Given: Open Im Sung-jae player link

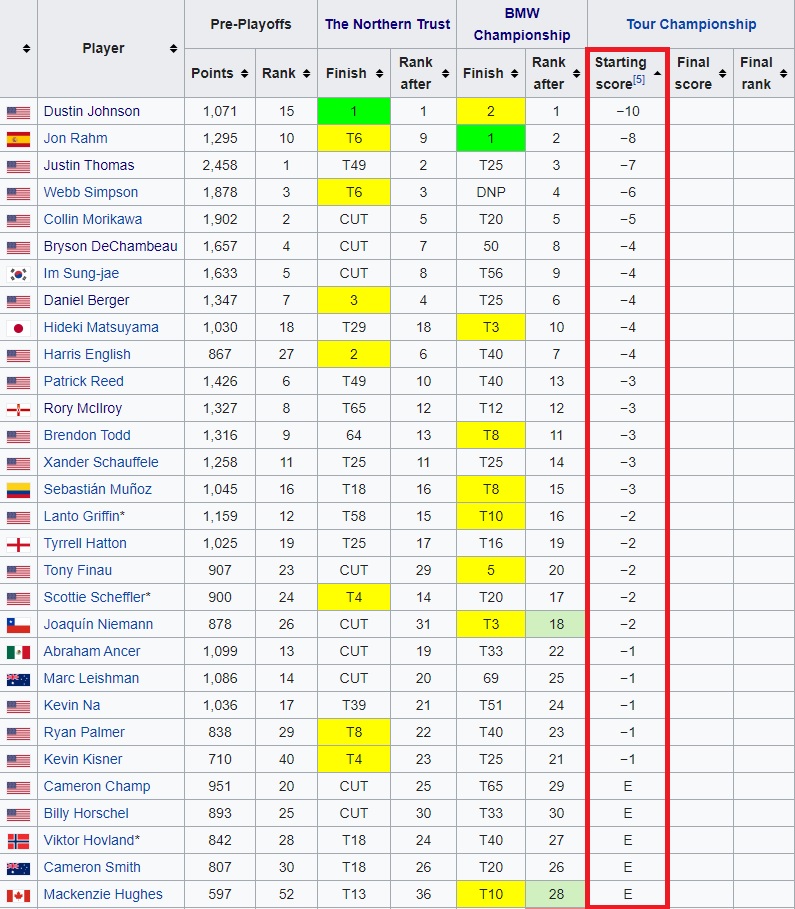Looking at the screenshot, I should [81, 273].
